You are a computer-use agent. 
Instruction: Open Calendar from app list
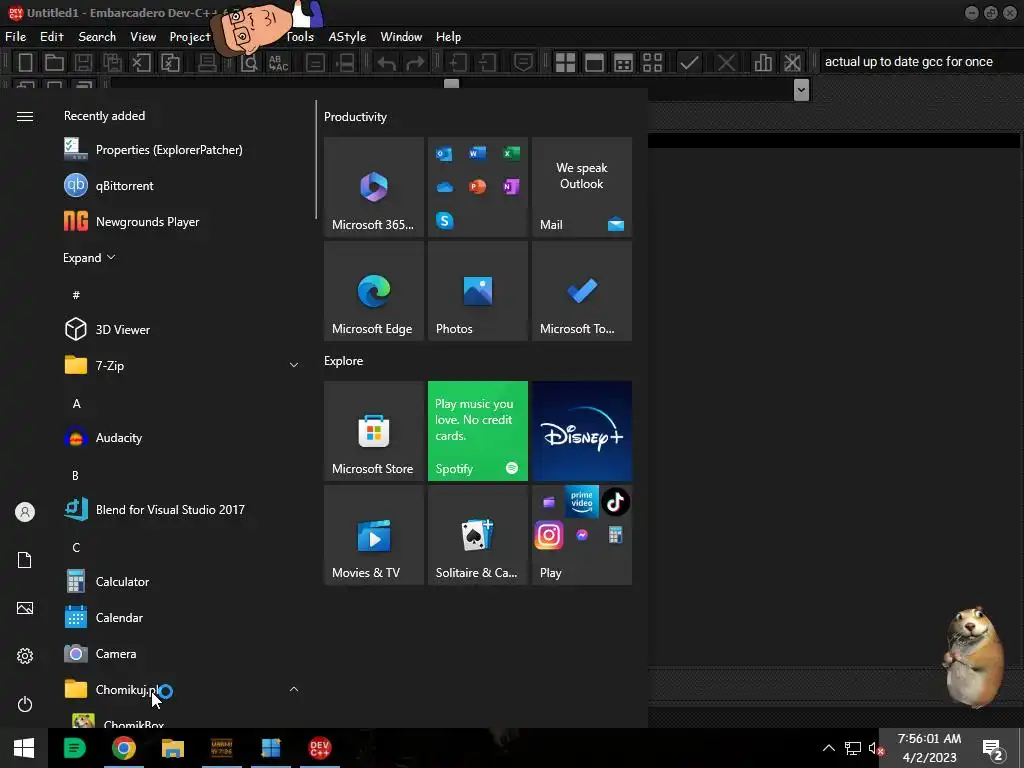pos(183,617)
